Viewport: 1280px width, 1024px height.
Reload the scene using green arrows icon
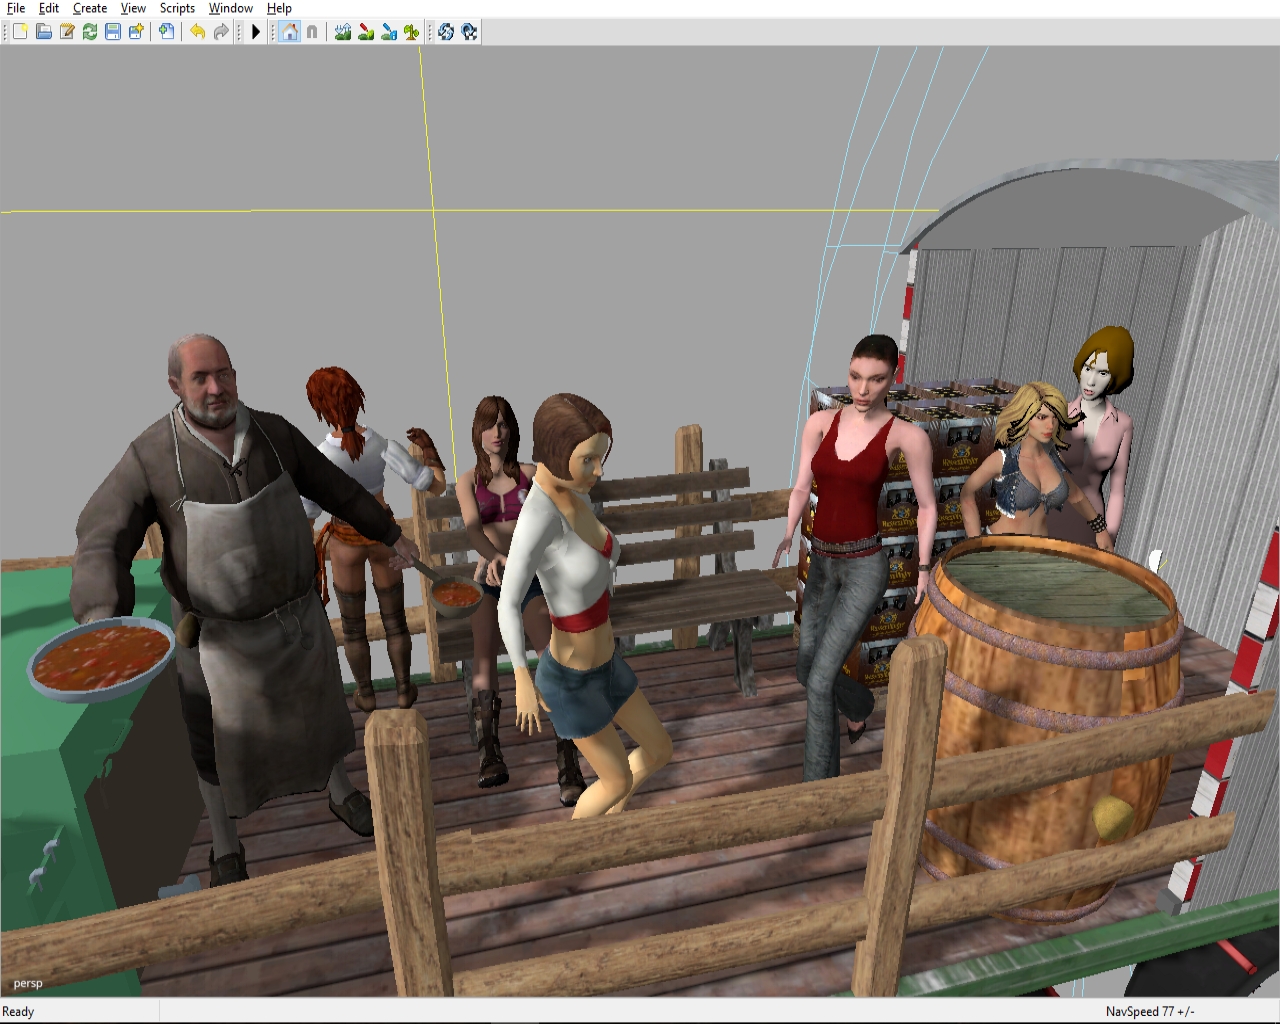[89, 32]
